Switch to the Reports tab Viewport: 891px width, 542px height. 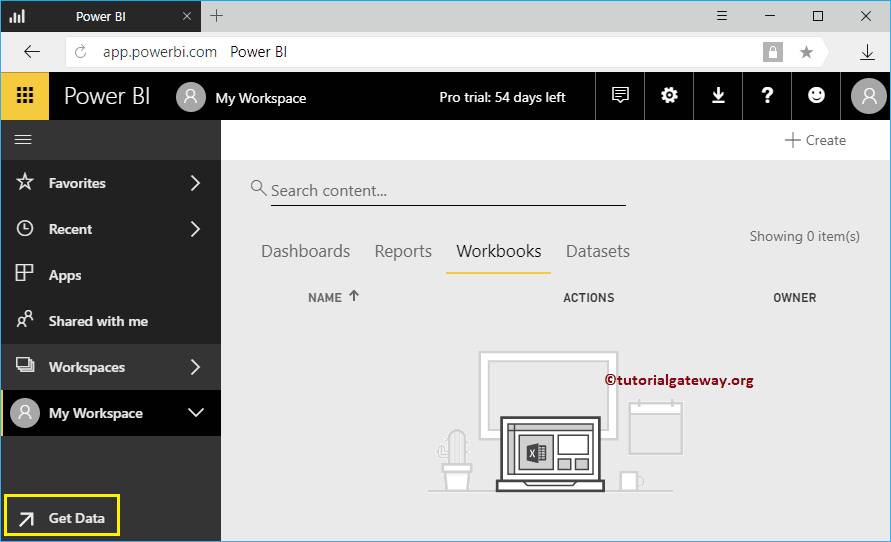(x=403, y=251)
